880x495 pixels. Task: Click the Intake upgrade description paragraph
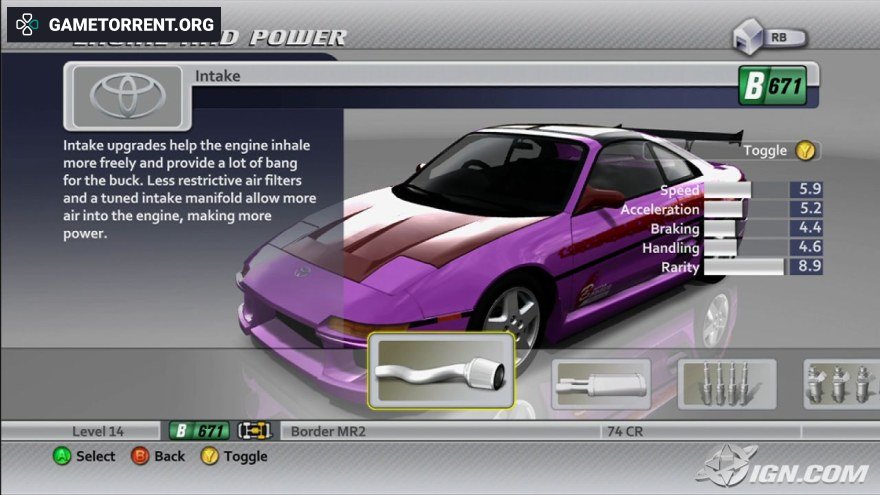(190, 189)
